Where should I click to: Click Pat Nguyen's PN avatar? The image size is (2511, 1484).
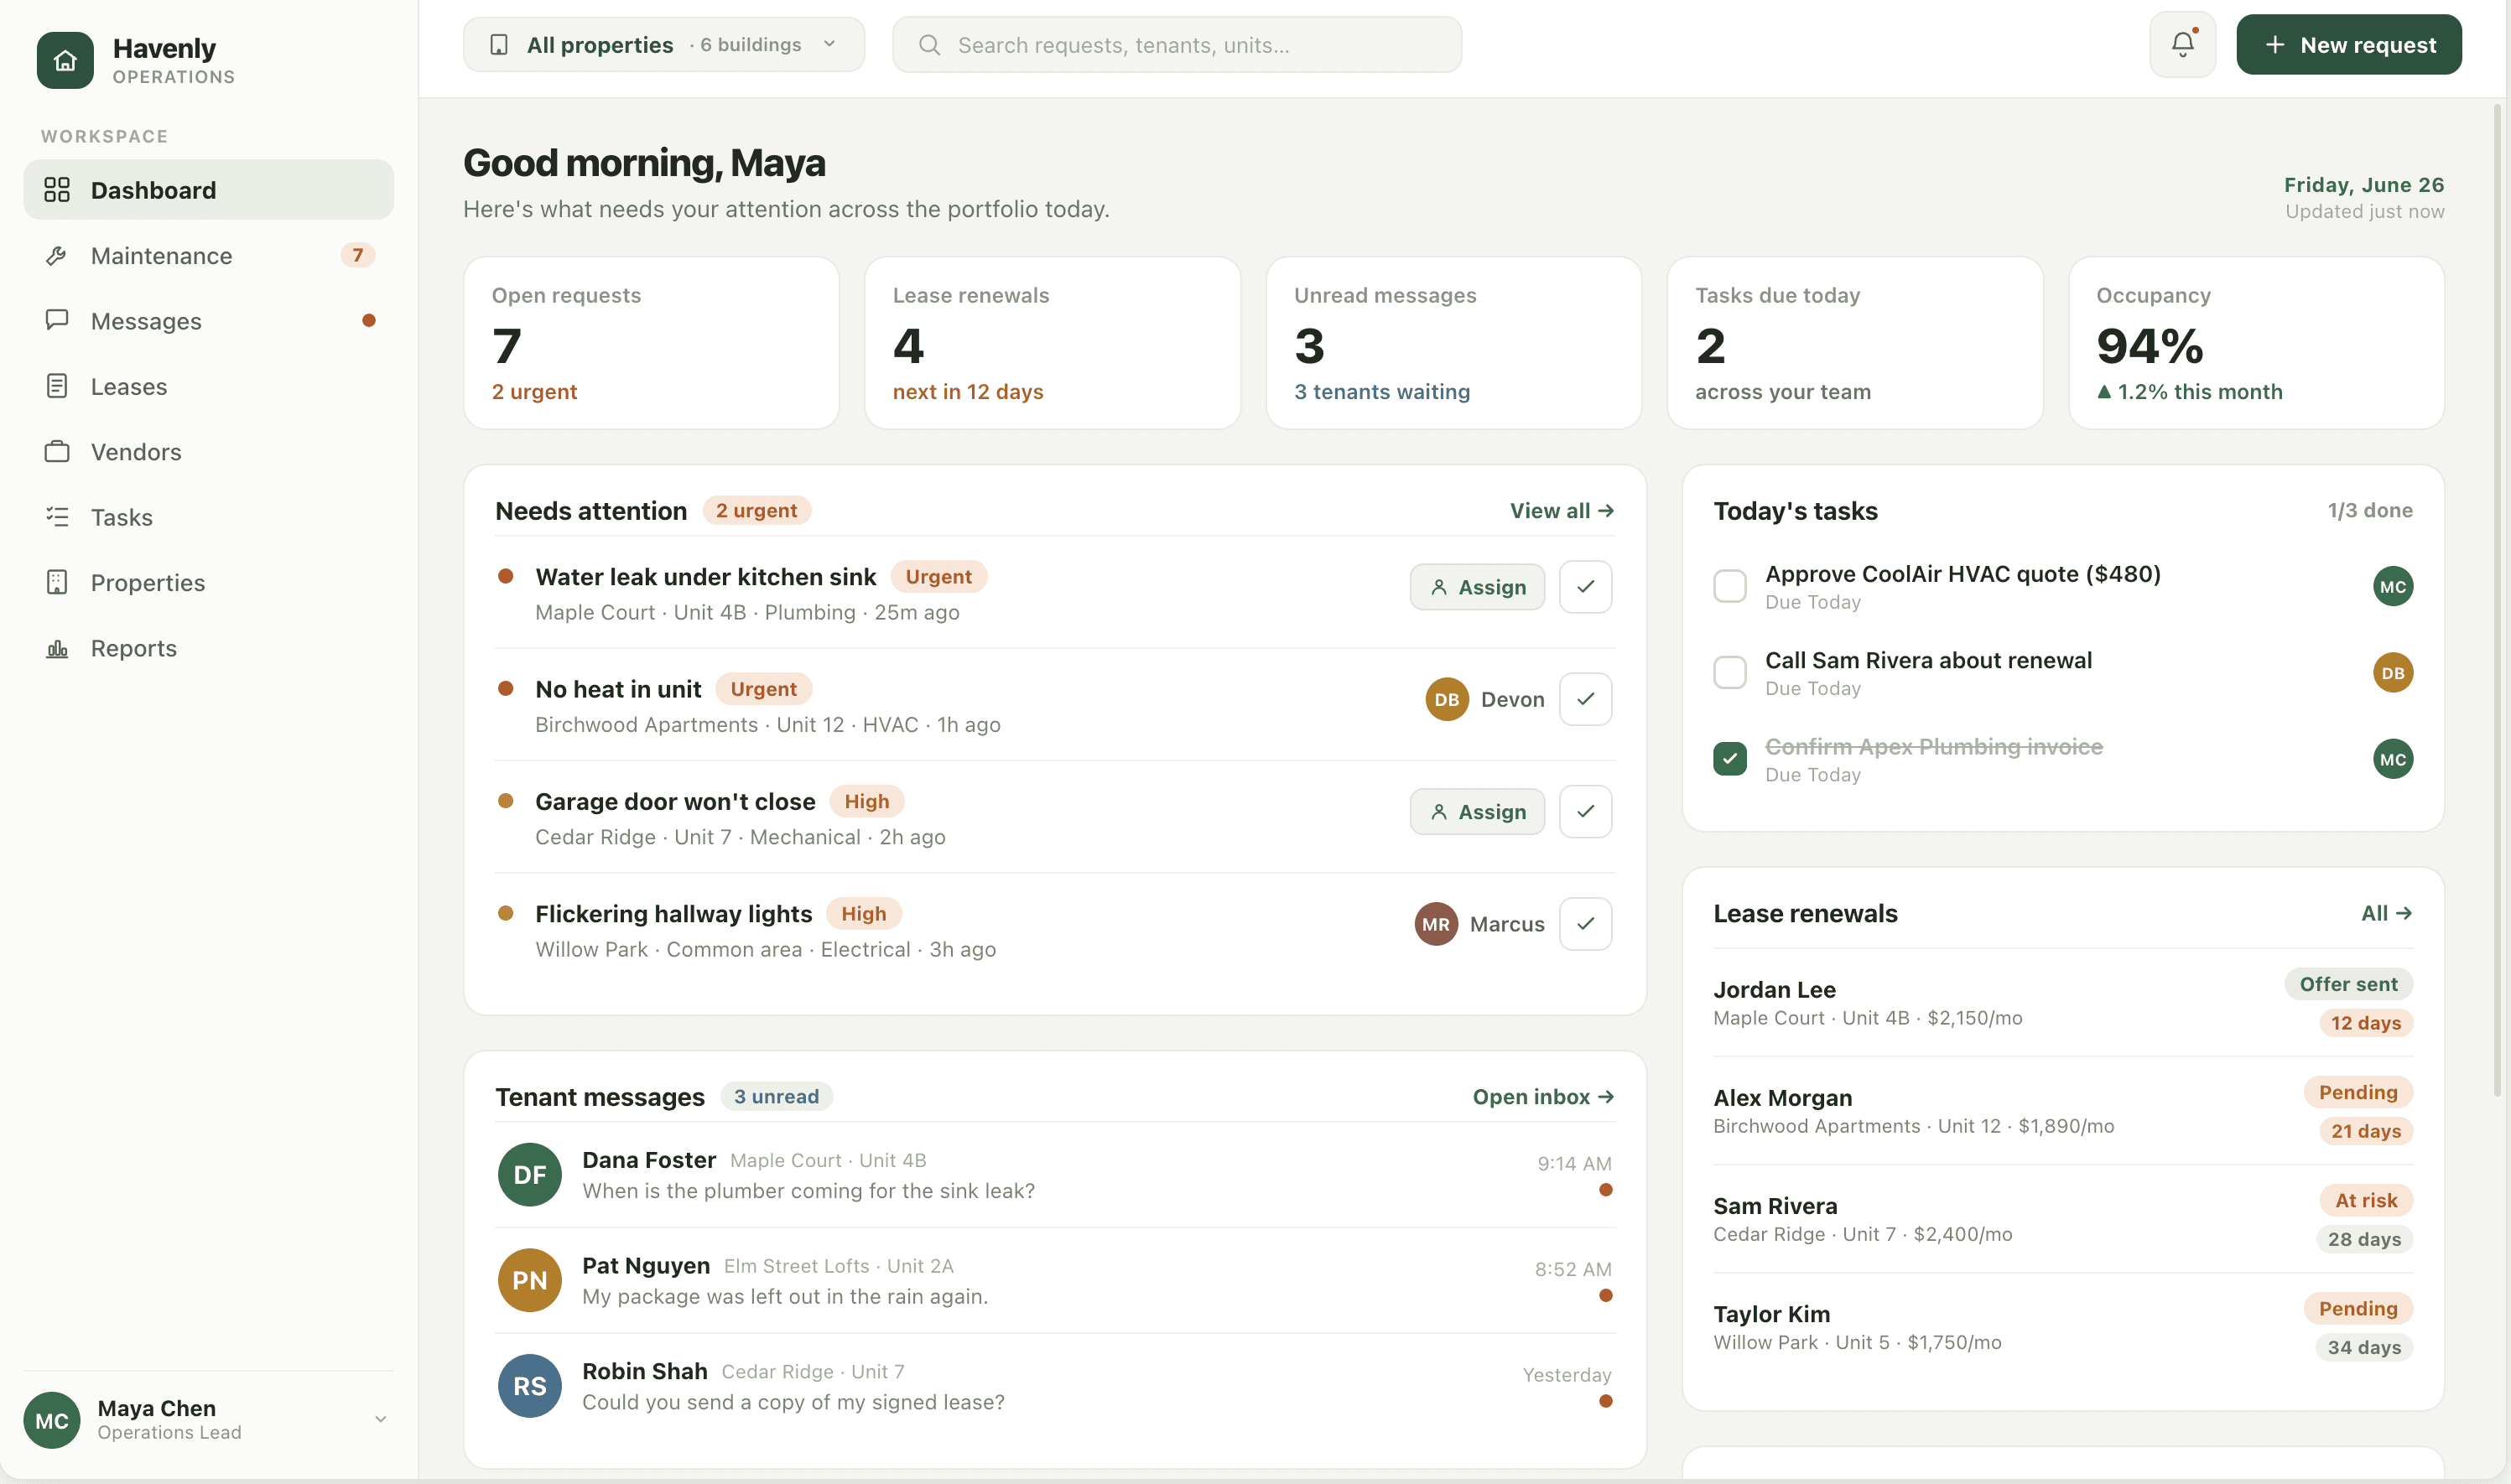point(529,1280)
